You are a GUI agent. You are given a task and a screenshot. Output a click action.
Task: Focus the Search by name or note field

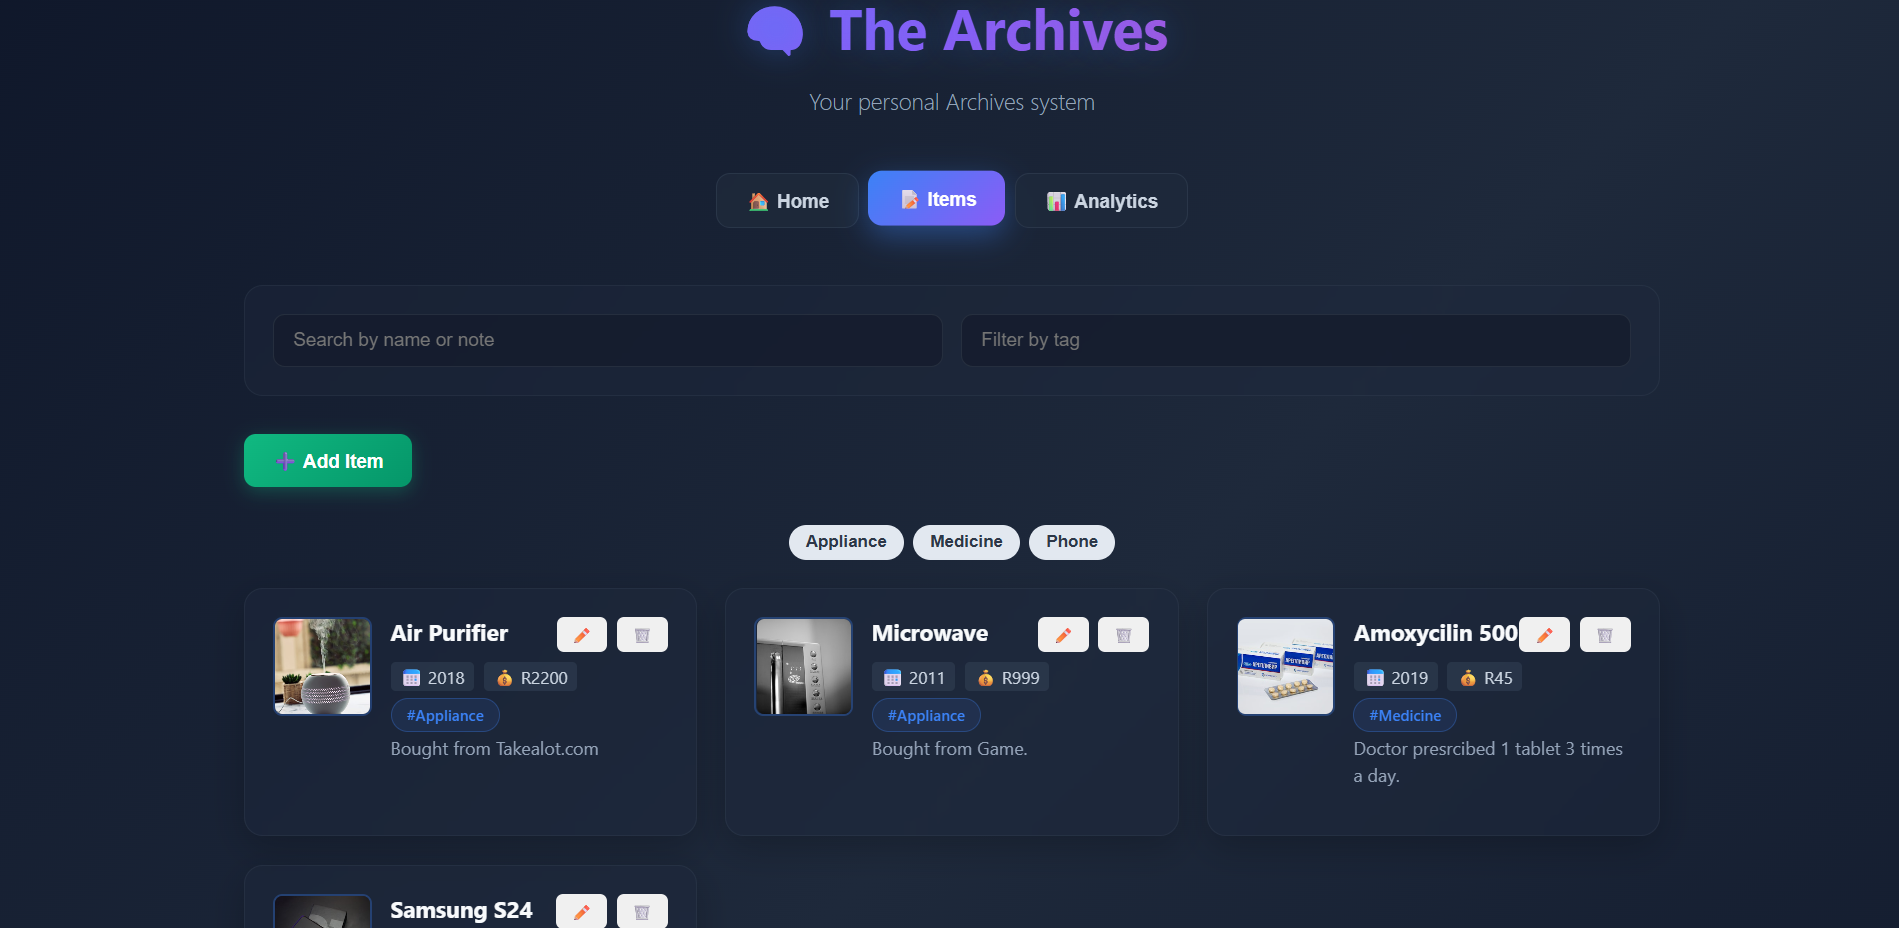(x=607, y=340)
